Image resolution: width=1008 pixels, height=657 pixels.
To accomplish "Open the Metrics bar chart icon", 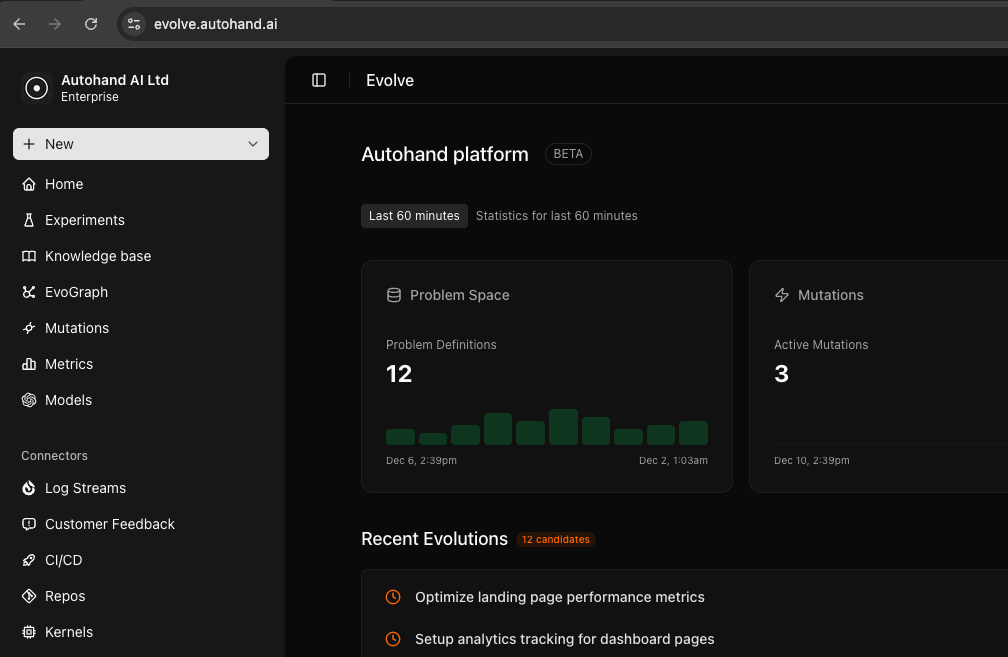I will 29,364.
